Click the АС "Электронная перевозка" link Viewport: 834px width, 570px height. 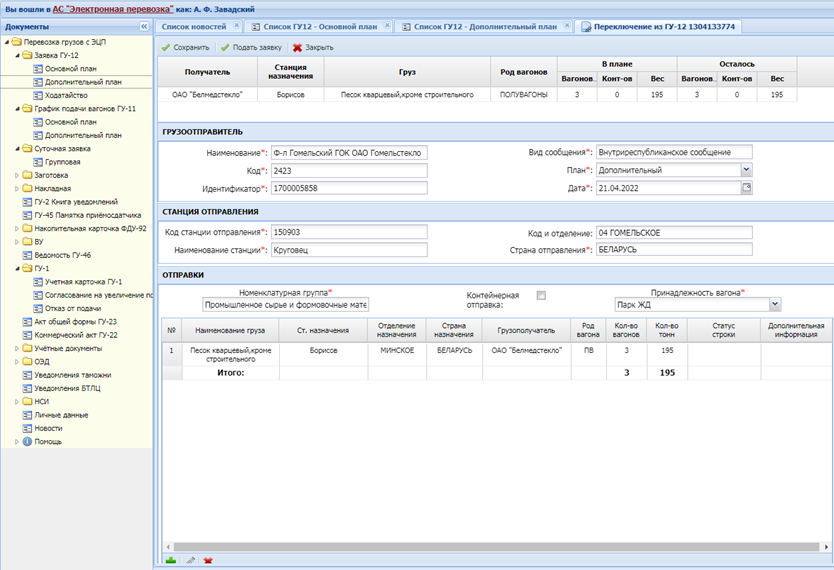point(113,8)
